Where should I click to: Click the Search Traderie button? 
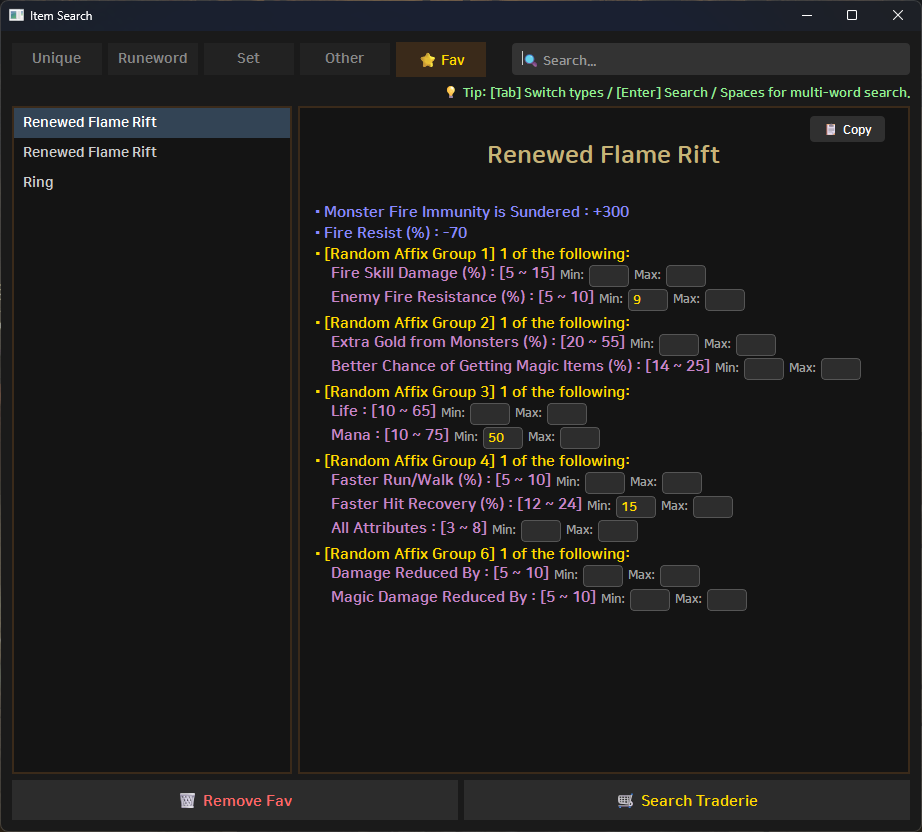tap(687, 800)
